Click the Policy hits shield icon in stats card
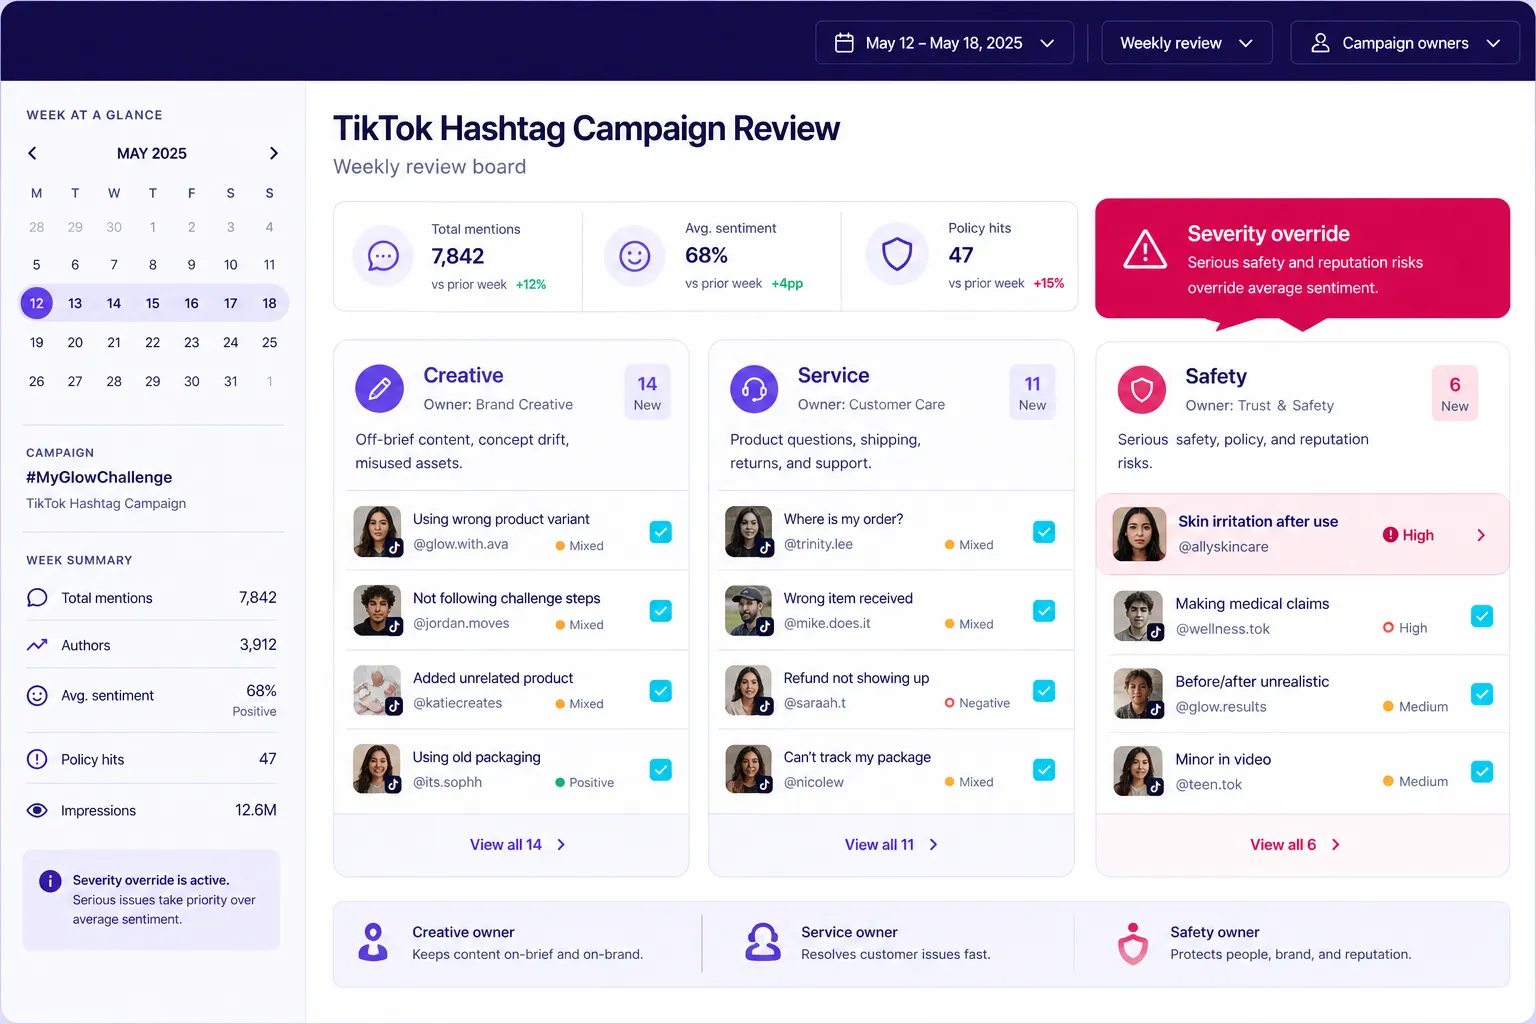1536x1024 pixels. pyautogui.click(x=897, y=254)
